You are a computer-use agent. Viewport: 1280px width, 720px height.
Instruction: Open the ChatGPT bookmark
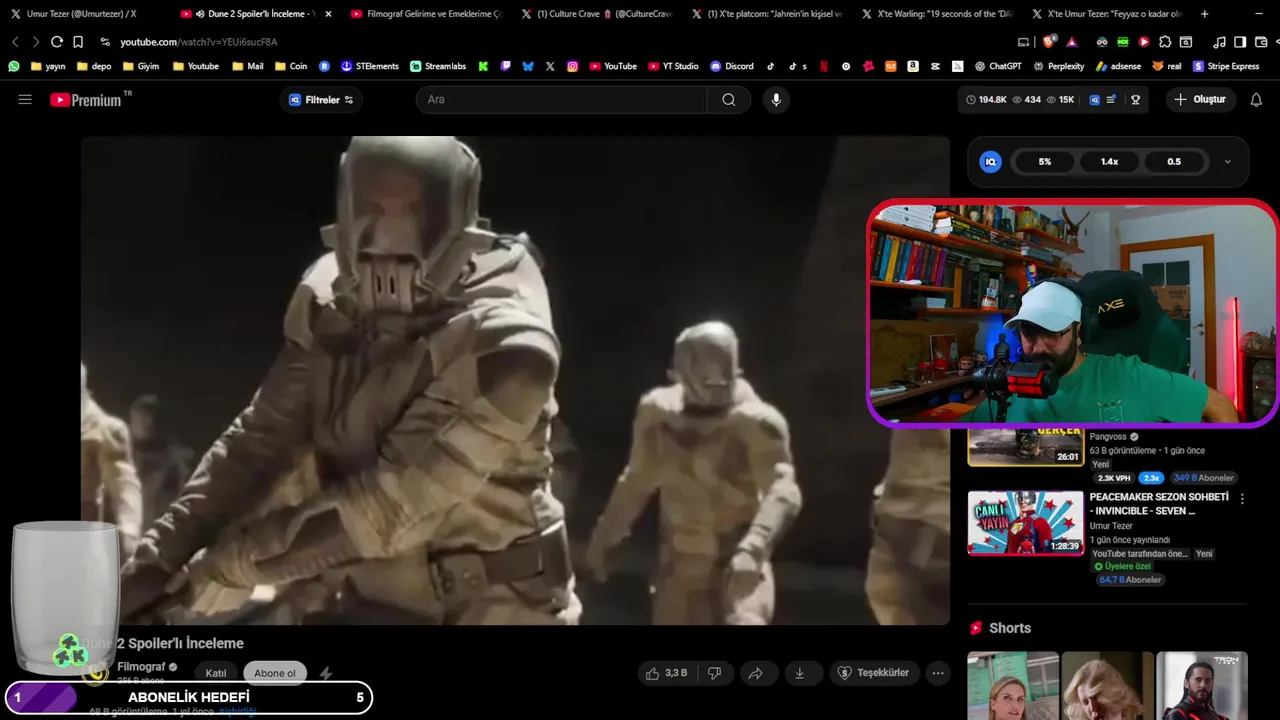click(1000, 66)
